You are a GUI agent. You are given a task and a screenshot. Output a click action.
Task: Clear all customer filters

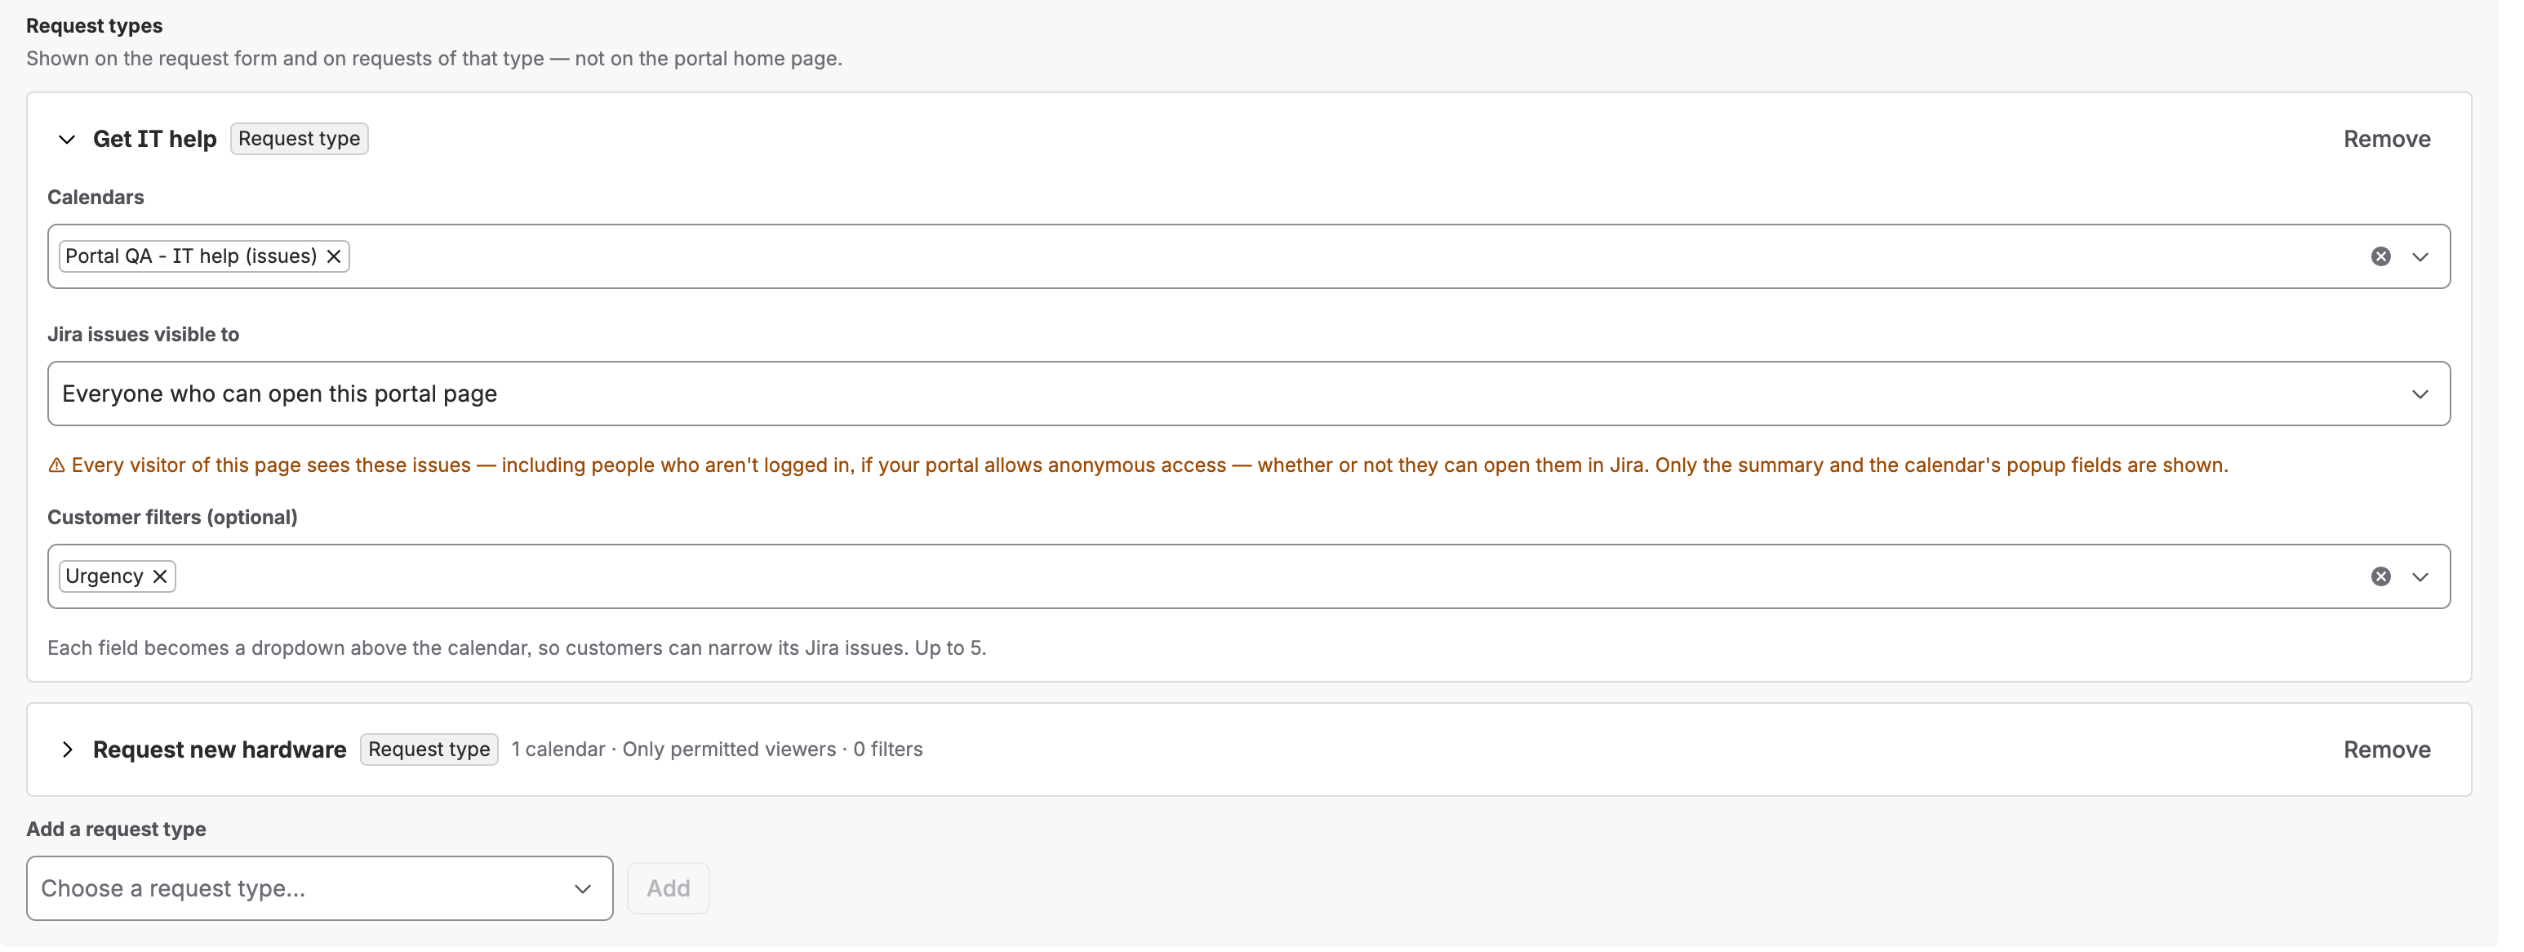click(x=2380, y=577)
